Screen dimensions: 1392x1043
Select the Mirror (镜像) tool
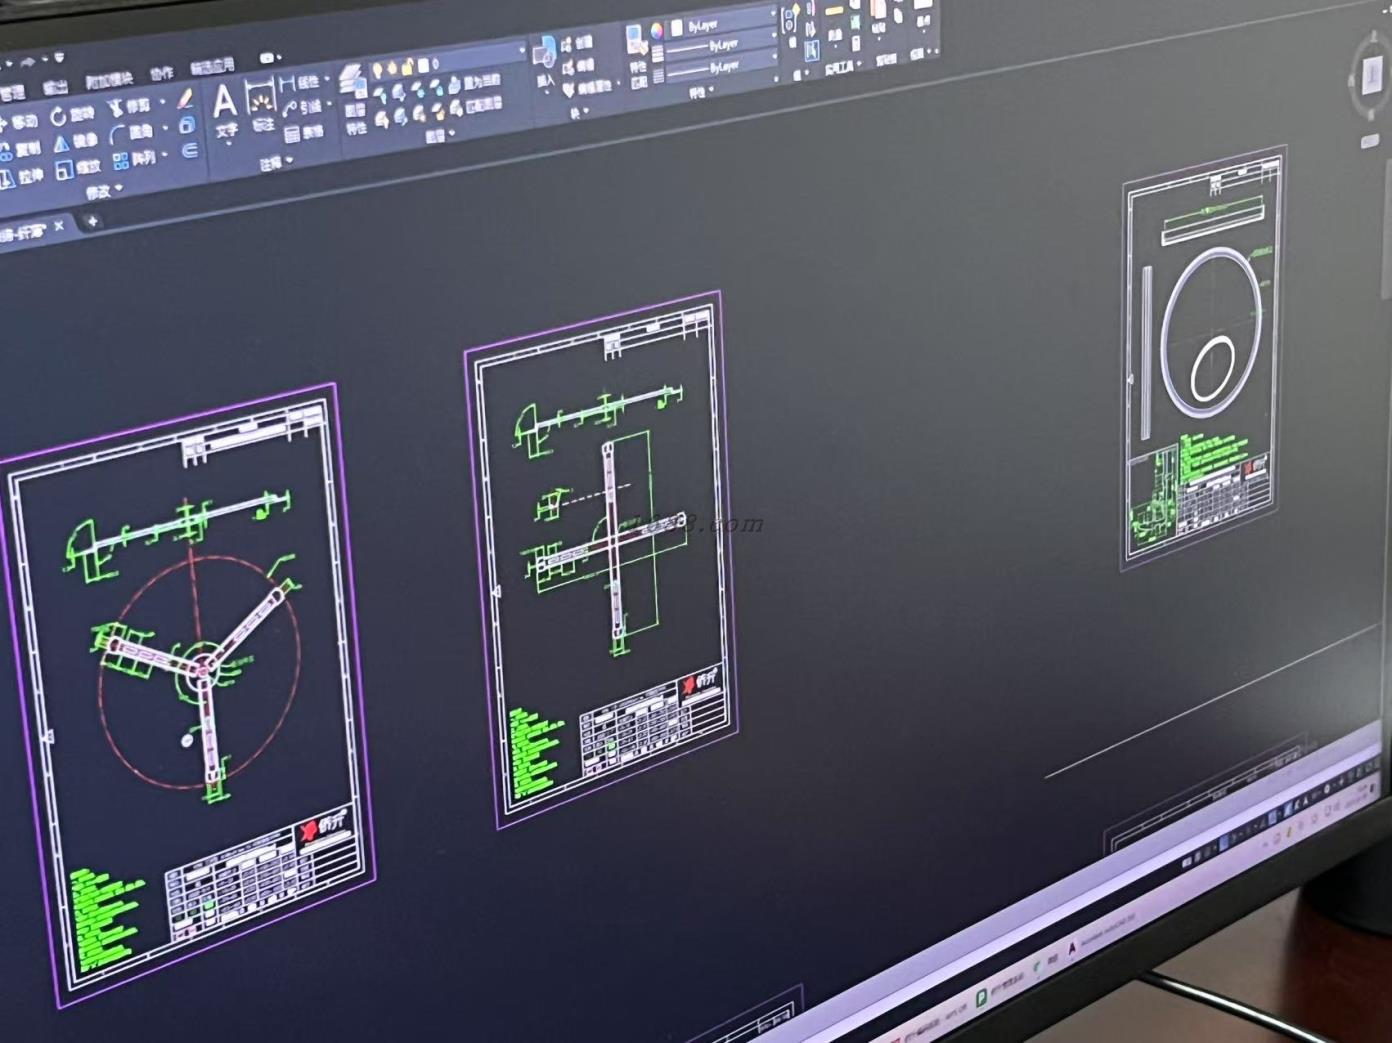point(77,143)
